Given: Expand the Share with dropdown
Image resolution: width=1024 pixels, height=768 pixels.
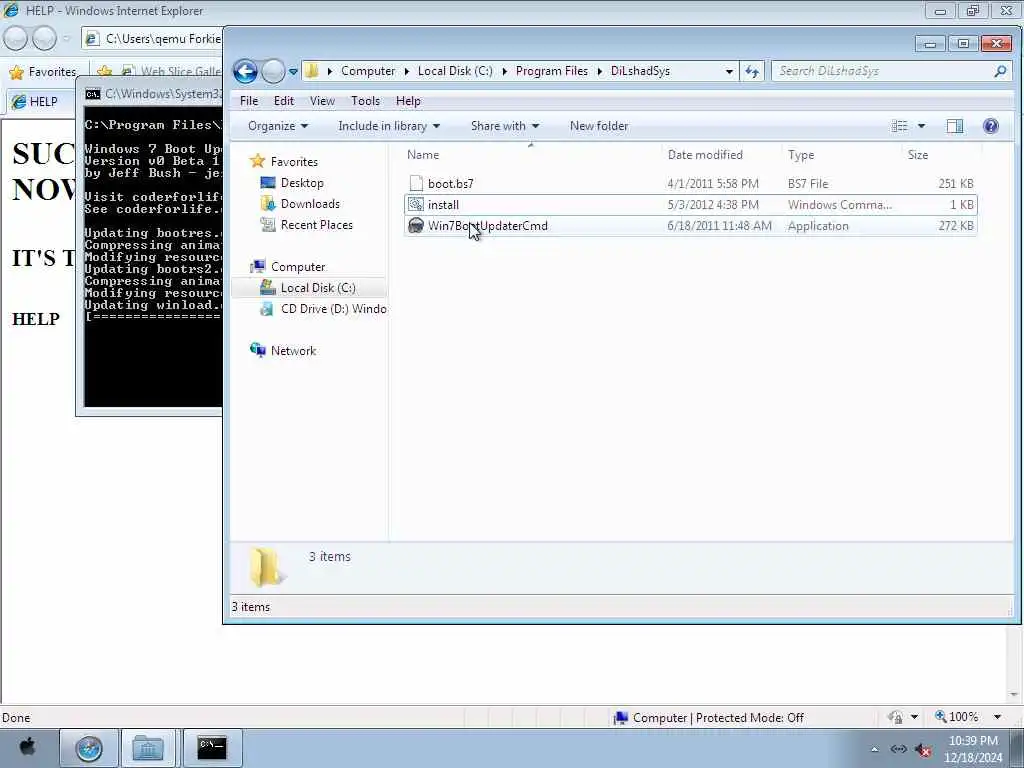Looking at the screenshot, I should tap(505, 126).
